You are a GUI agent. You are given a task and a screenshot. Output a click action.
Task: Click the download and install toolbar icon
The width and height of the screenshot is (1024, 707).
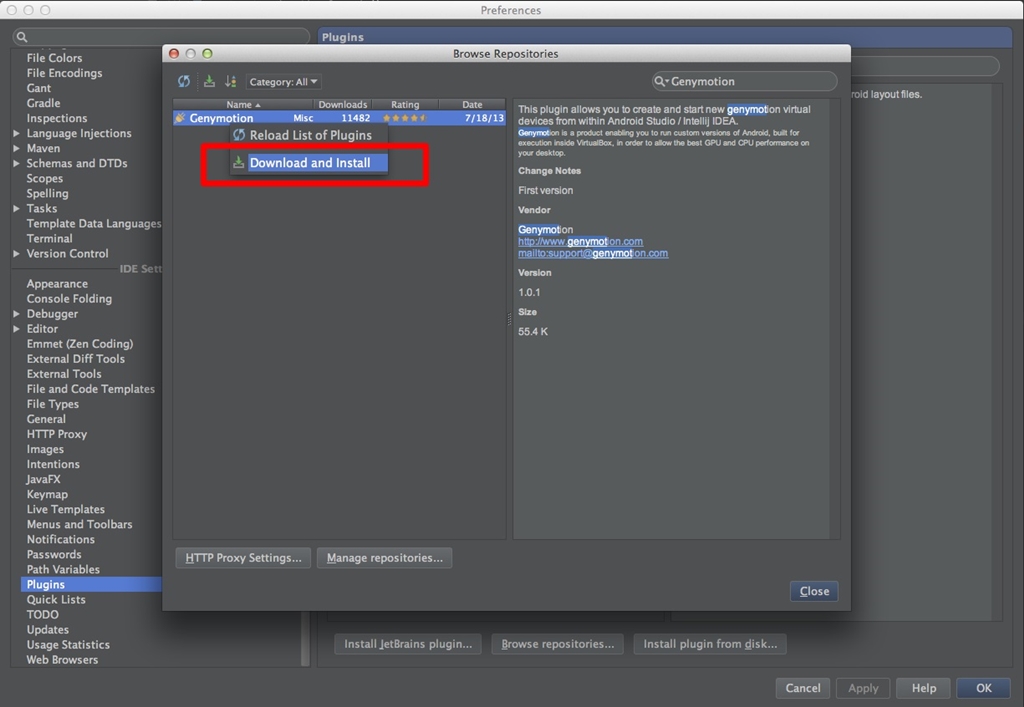coord(209,81)
